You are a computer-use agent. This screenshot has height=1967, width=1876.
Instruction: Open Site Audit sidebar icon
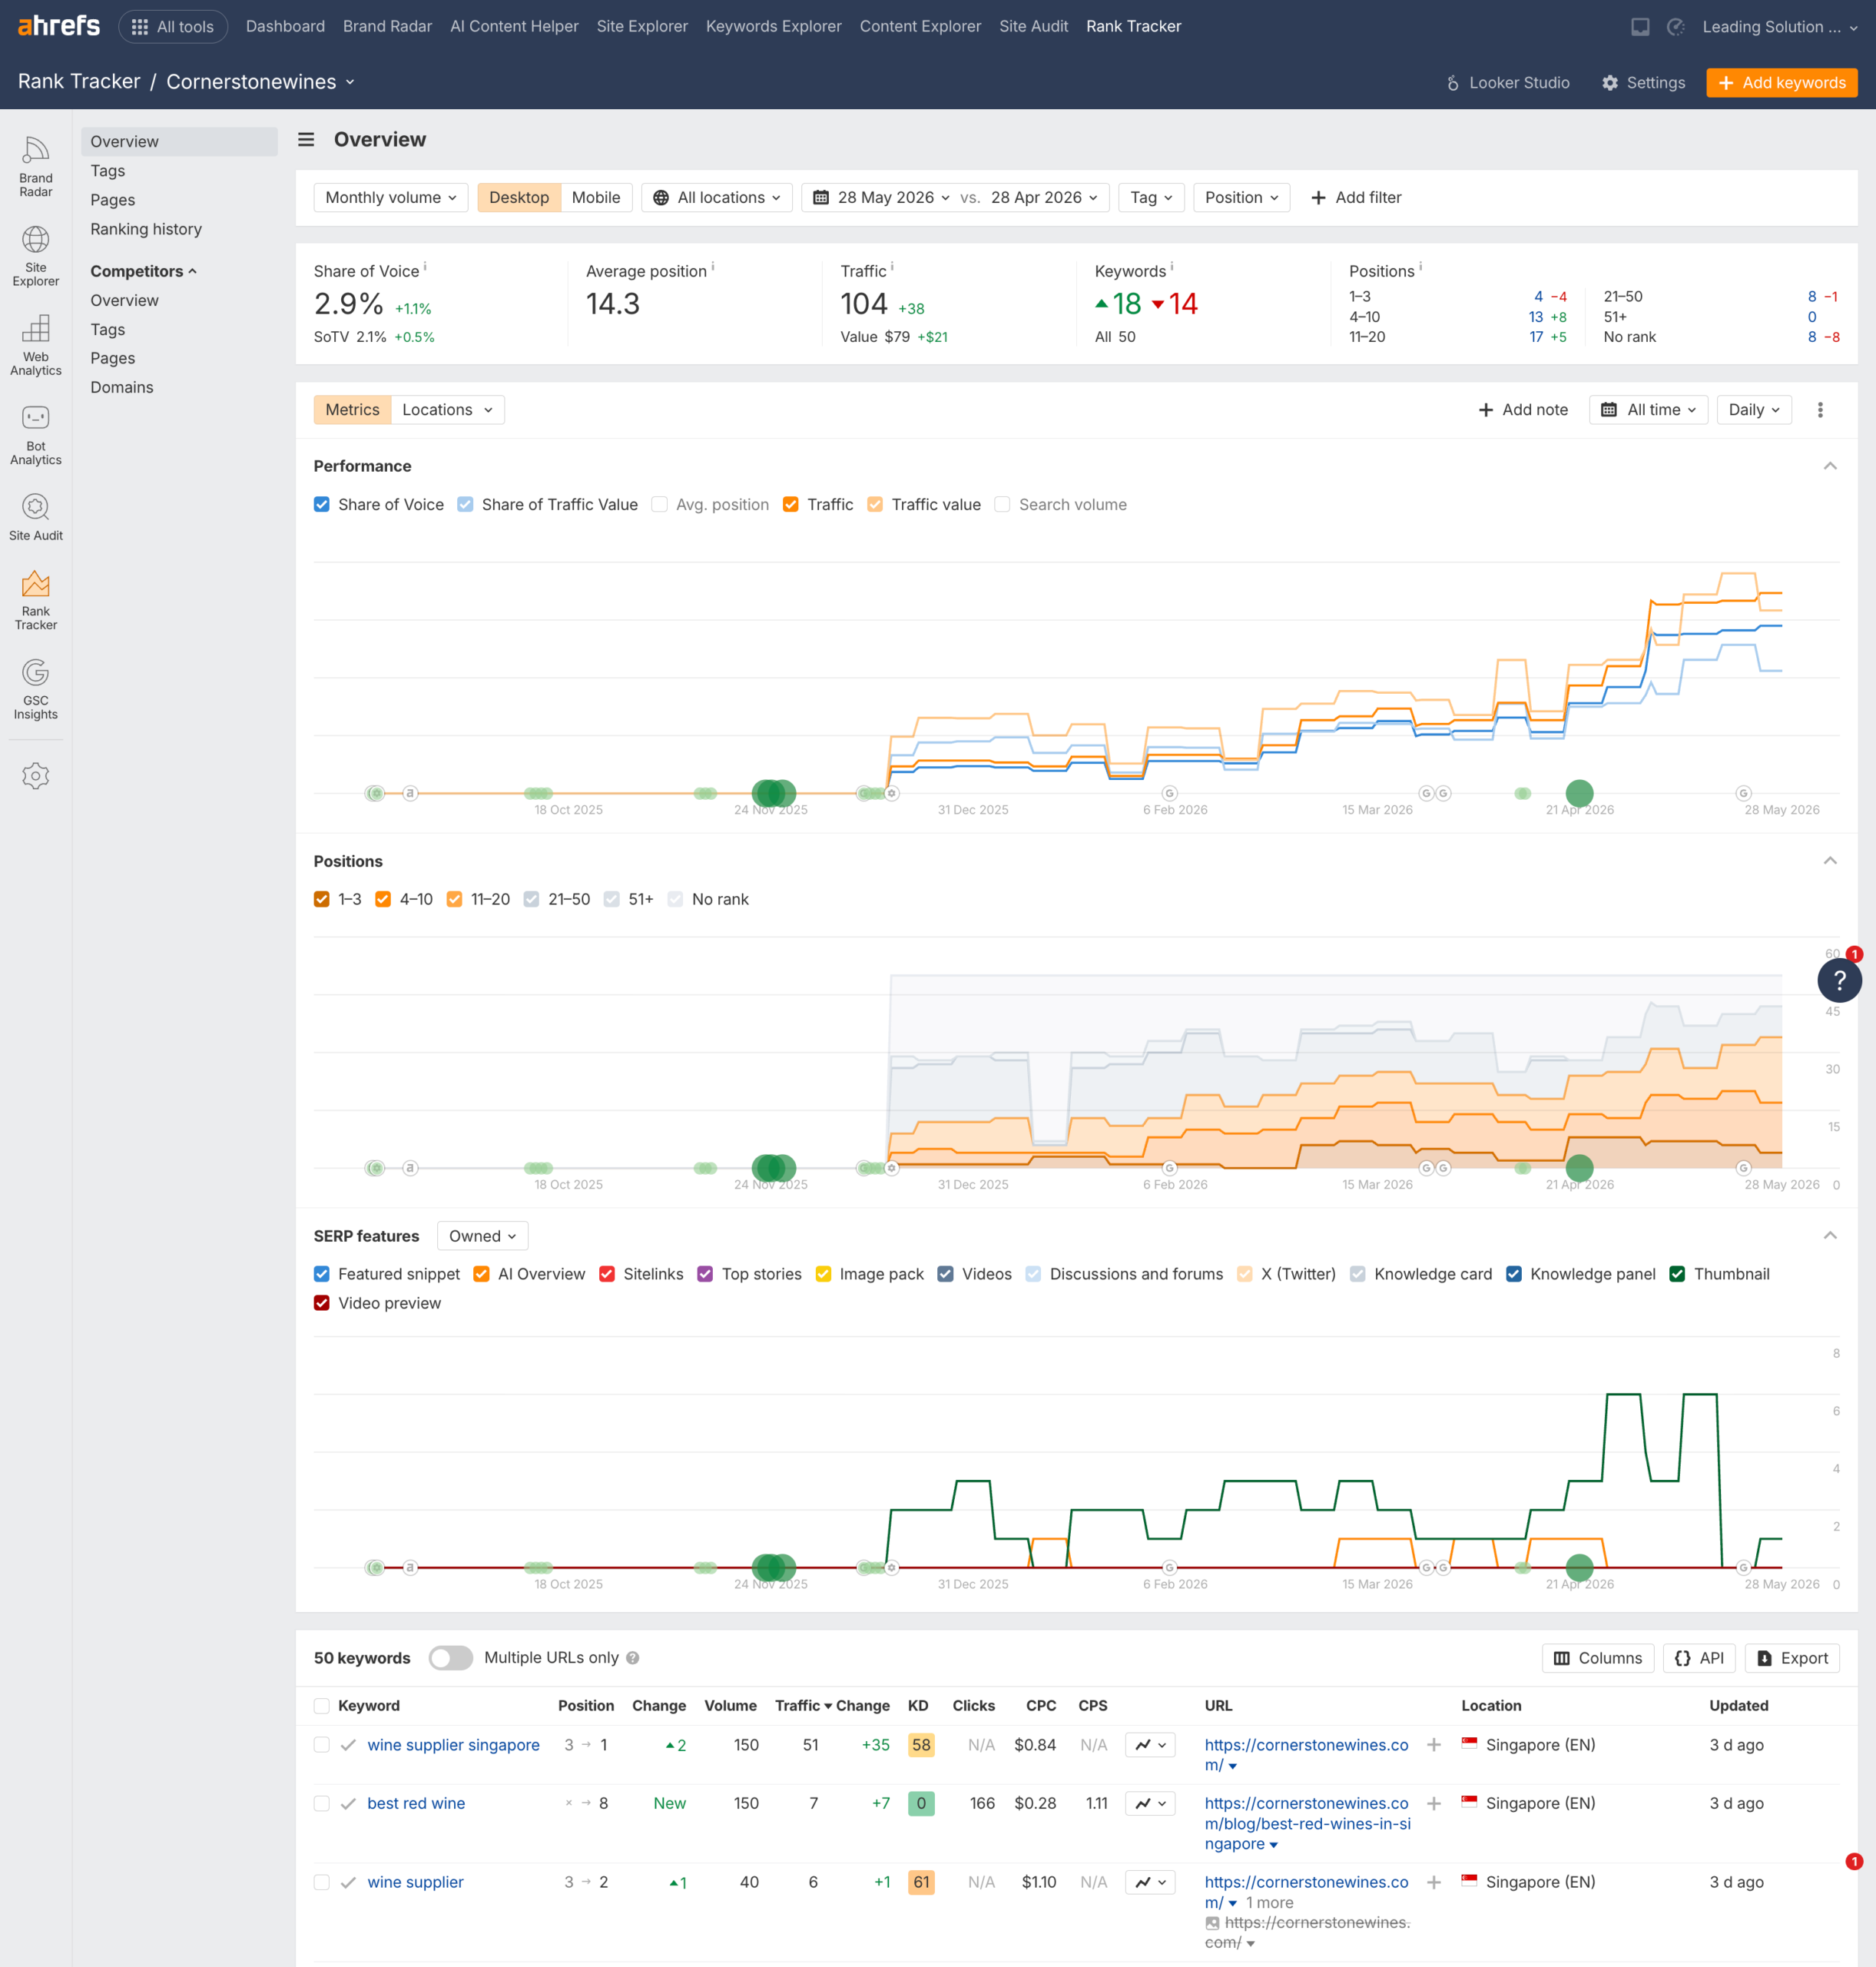[x=35, y=517]
